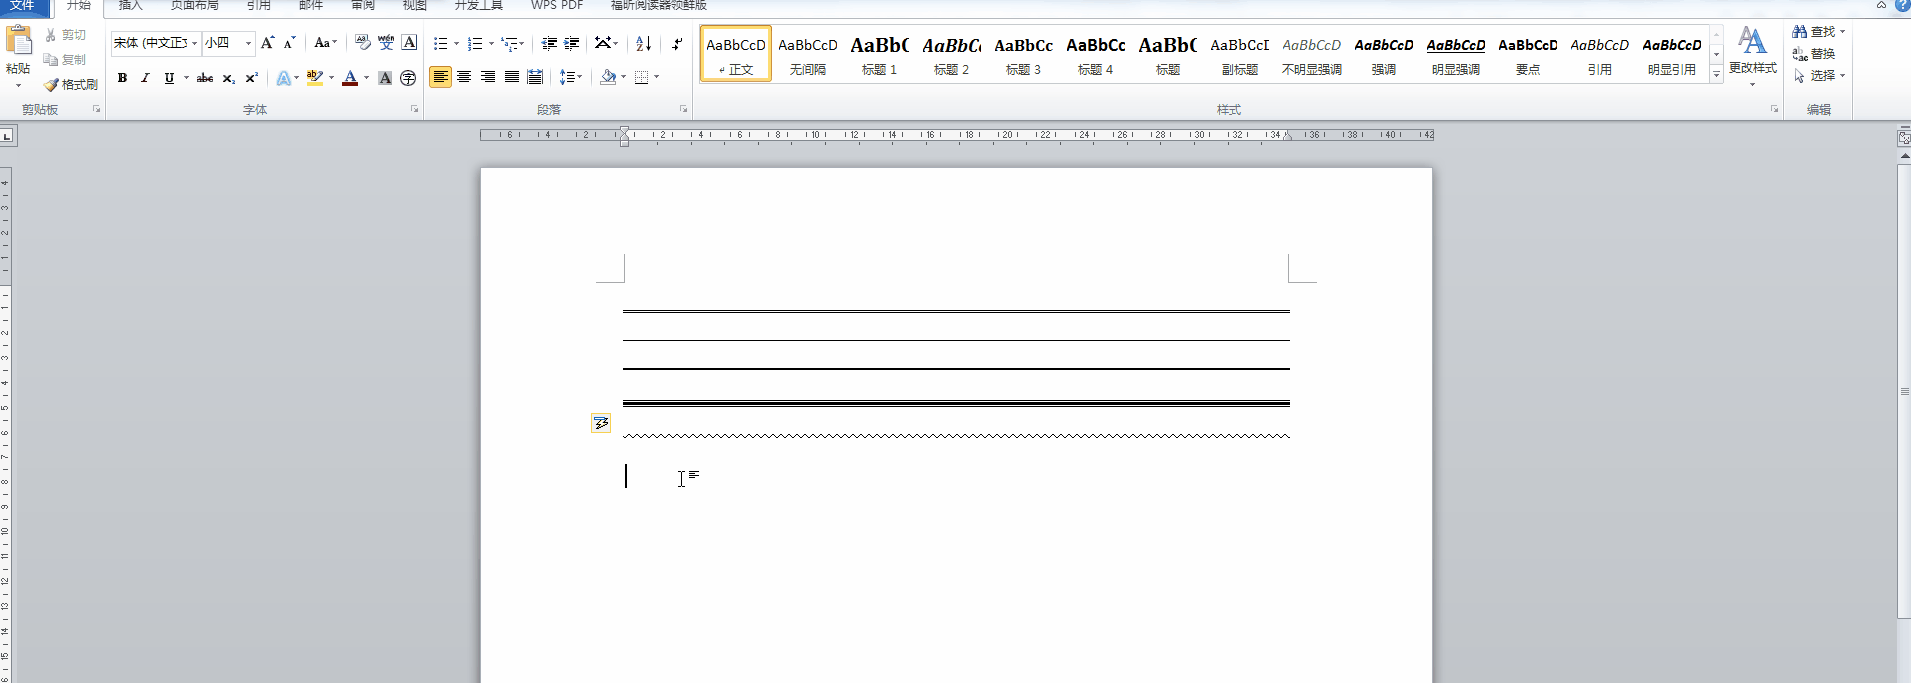Click the Paste (粘贴) clipboard icon
Viewport: 1911px width, 683px height.
tap(18, 41)
